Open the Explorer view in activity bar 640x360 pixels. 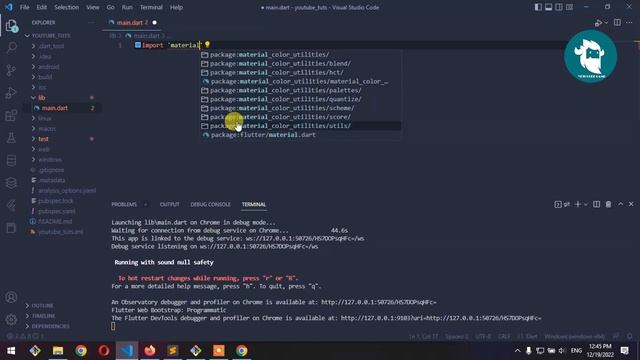pos(11,26)
